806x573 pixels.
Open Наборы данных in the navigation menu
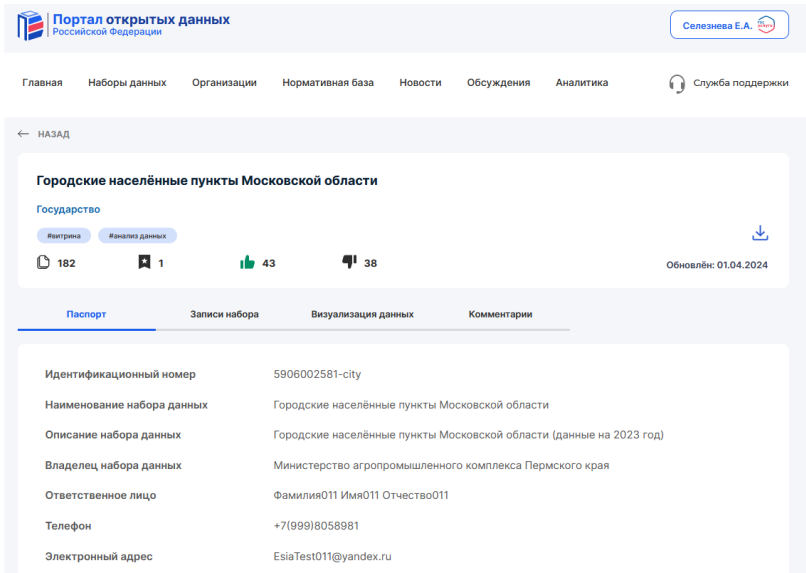click(127, 83)
